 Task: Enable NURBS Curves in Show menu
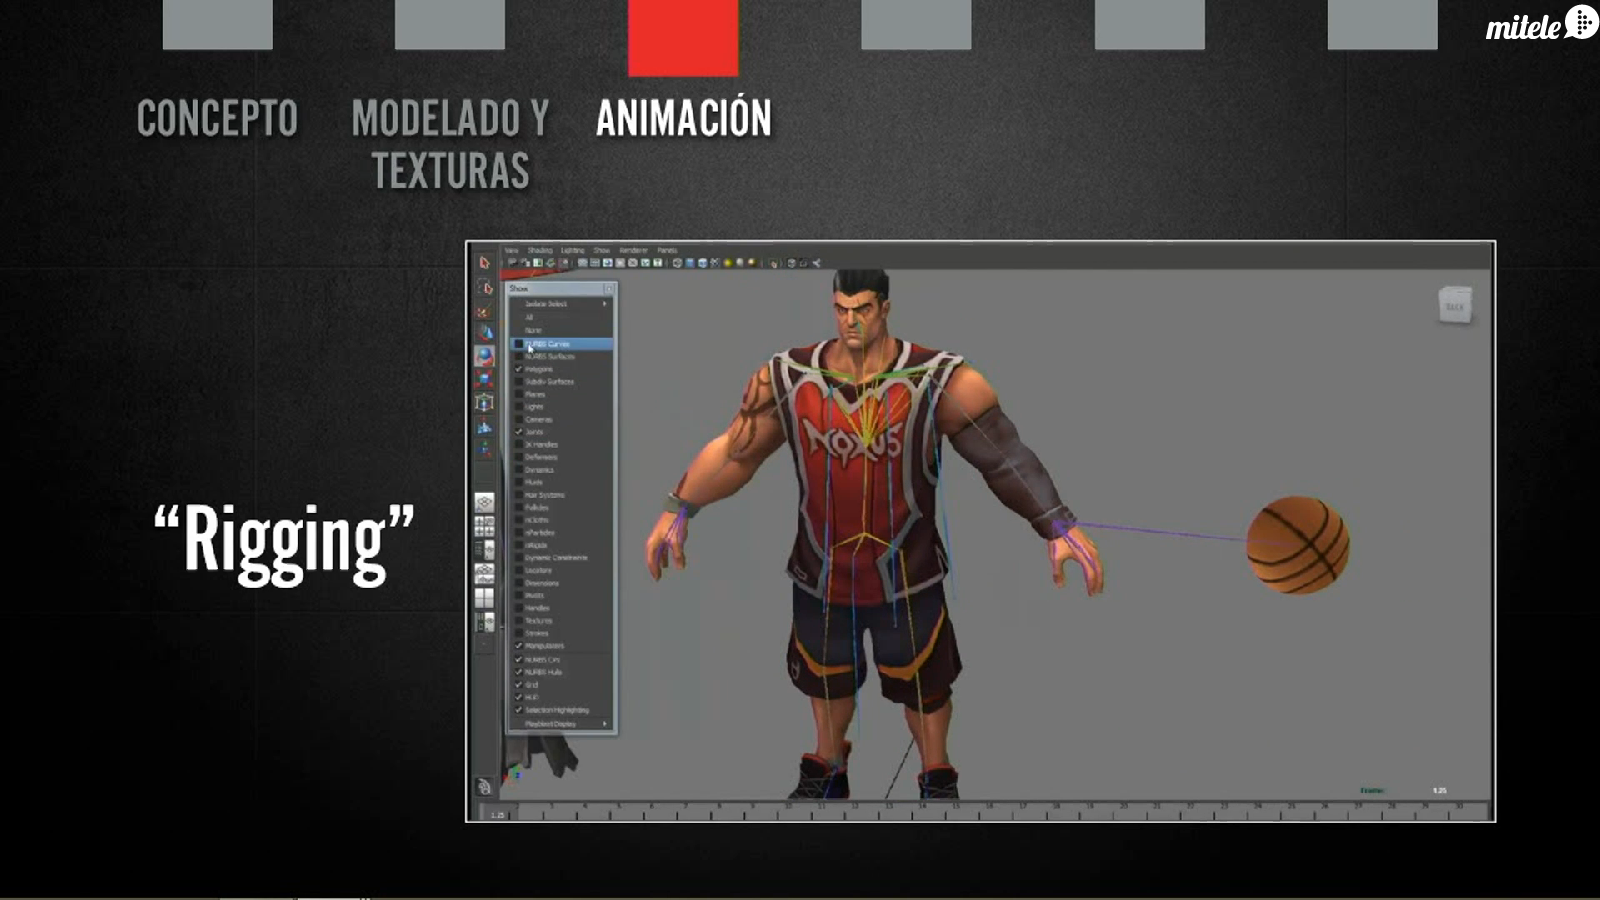pyautogui.click(x=561, y=344)
